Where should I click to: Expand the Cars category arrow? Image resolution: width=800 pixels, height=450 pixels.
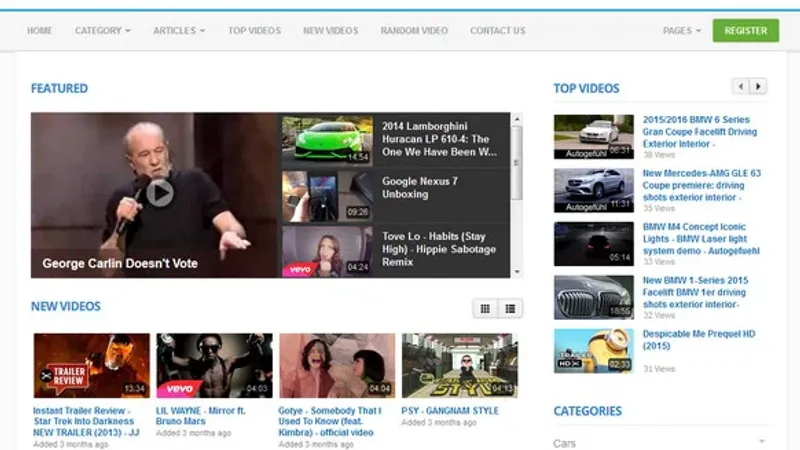(x=762, y=441)
